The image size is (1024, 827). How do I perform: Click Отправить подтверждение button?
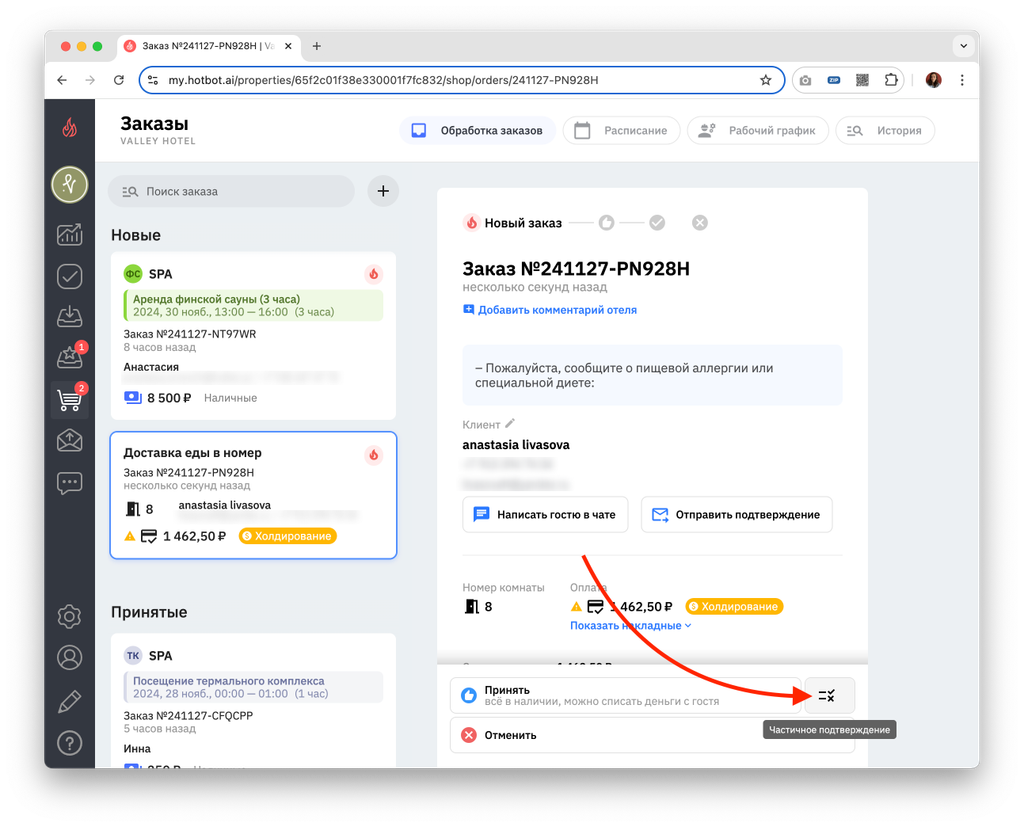pyautogui.click(x=737, y=514)
